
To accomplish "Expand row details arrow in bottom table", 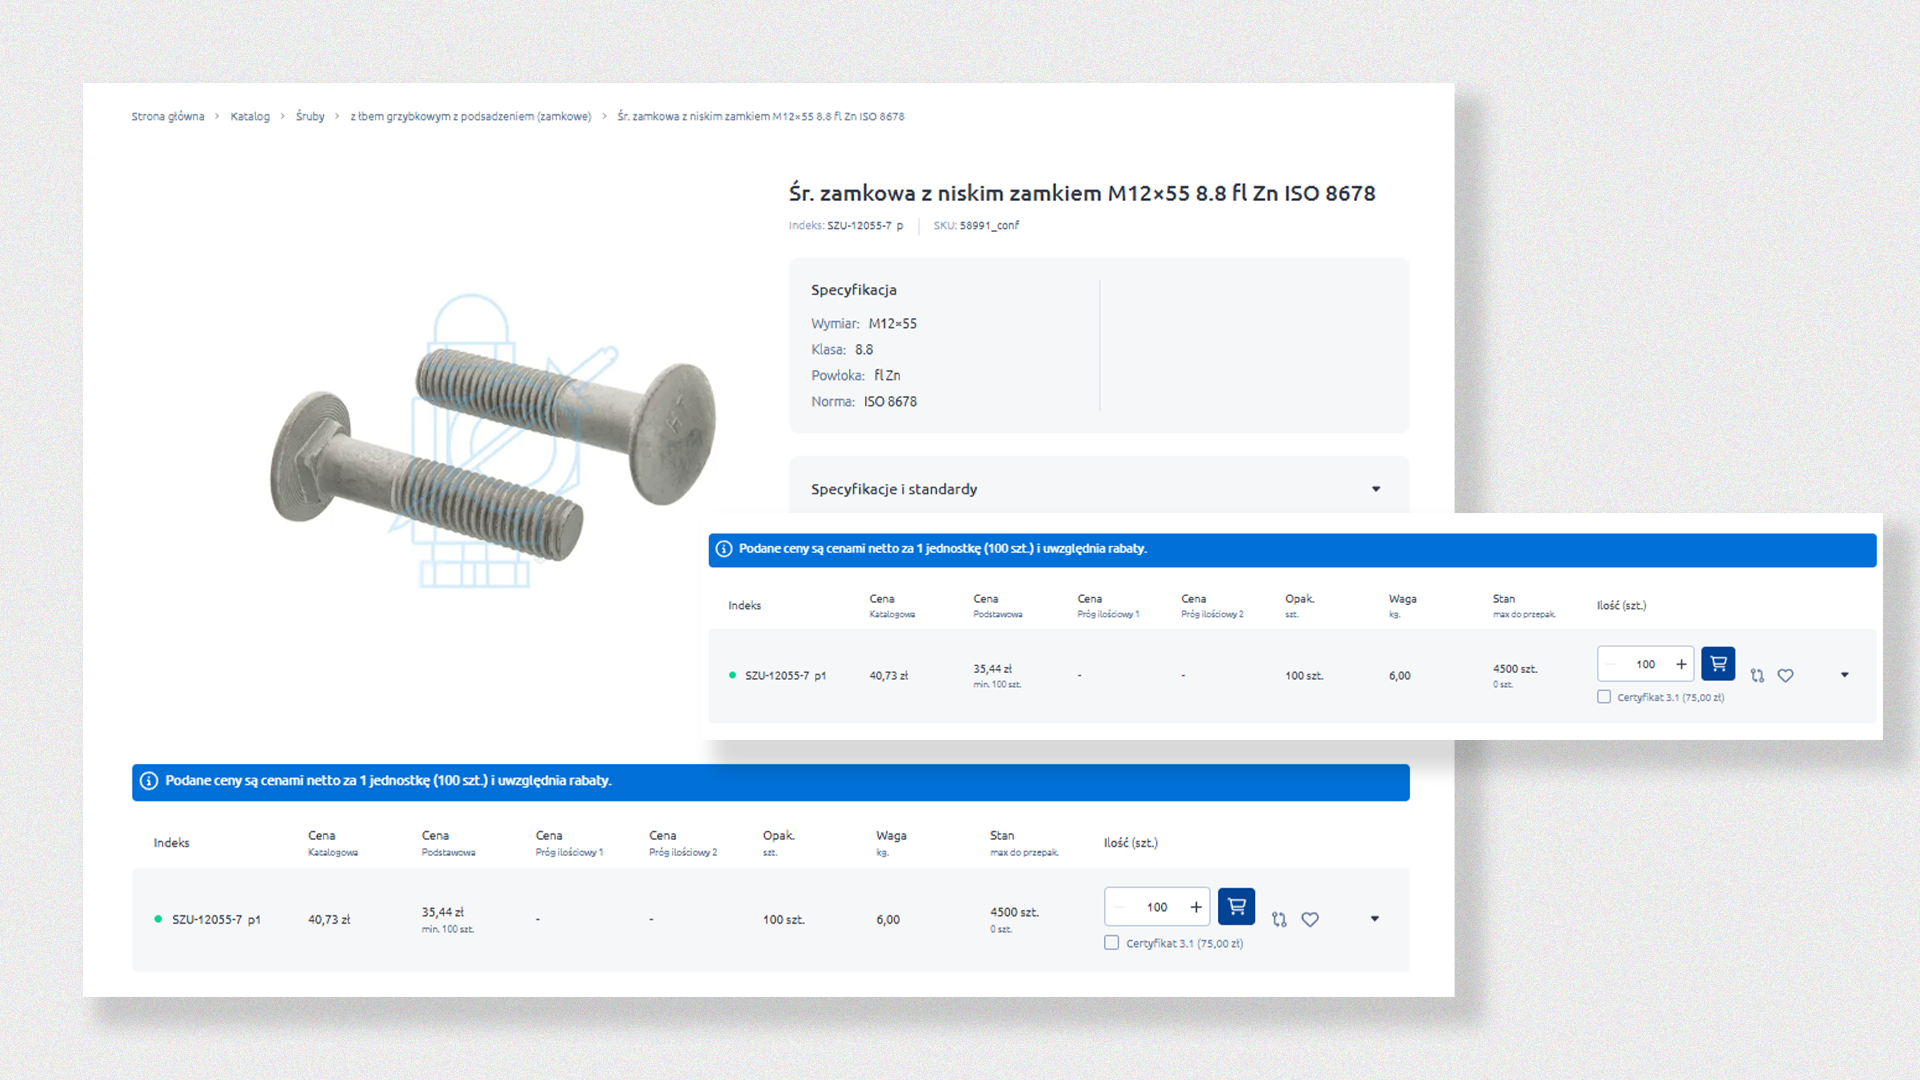I will (x=1374, y=919).
